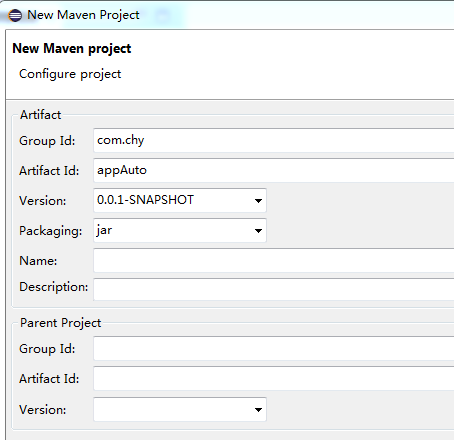
Task: Click the Packaging: label text
Action: click(51, 231)
